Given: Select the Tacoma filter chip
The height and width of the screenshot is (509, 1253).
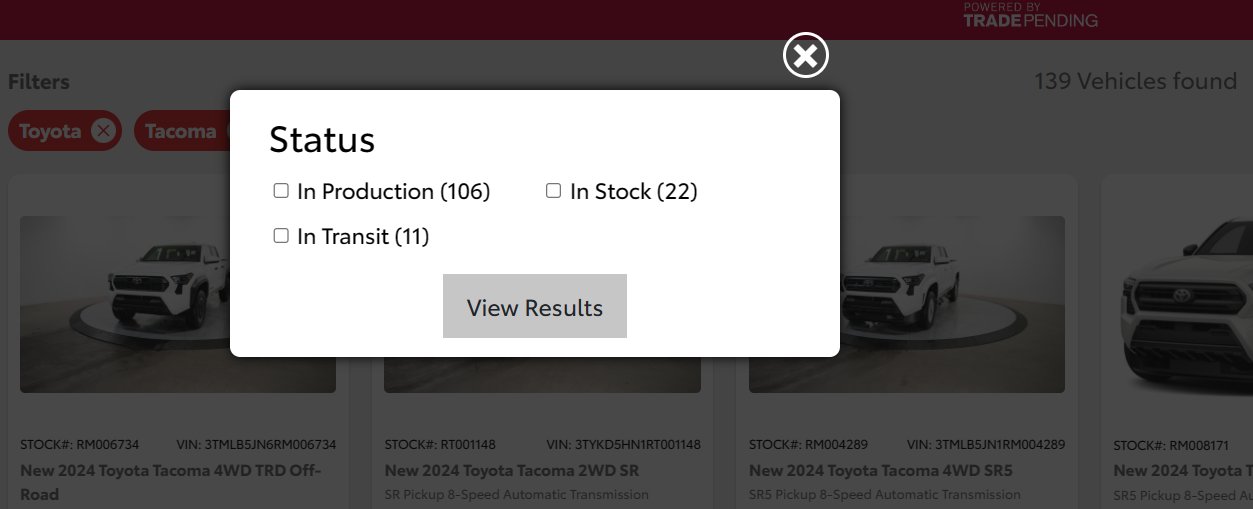Looking at the screenshot, I should [x=180, y=131].
